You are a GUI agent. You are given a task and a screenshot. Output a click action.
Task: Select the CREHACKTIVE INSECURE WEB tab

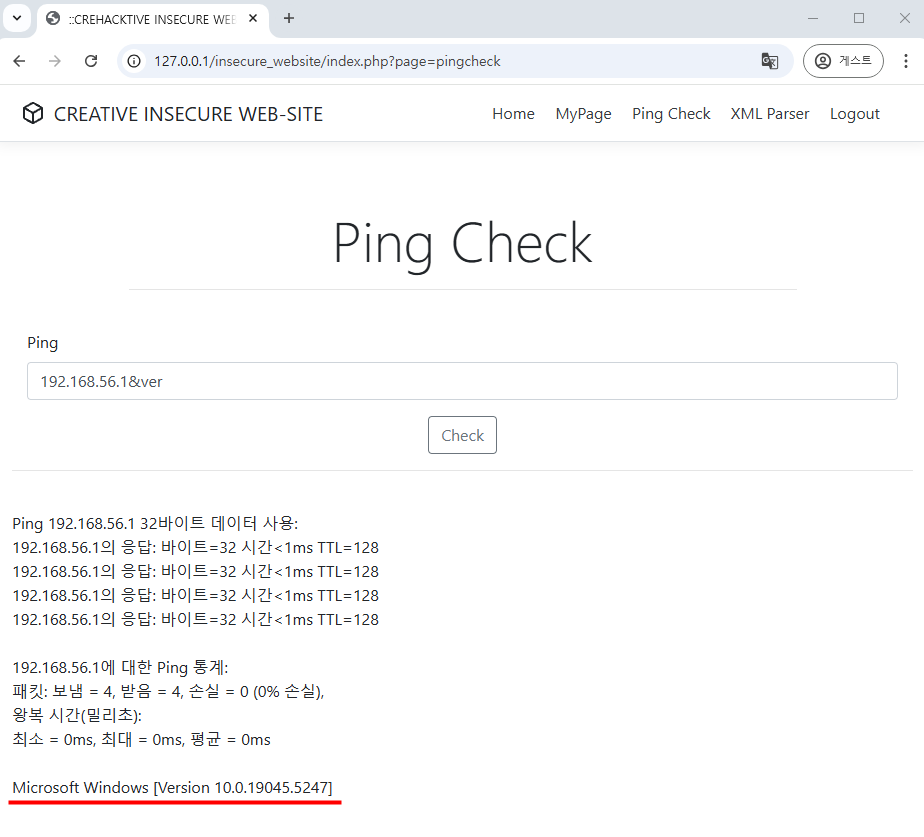(153, 19)
